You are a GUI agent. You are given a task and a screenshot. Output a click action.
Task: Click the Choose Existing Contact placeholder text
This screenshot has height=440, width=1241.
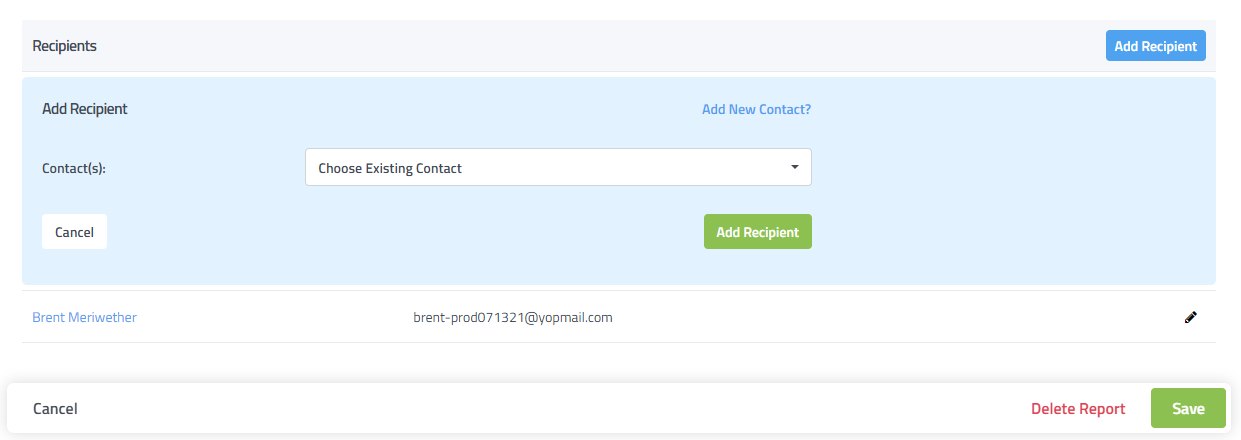coord(390,168)
